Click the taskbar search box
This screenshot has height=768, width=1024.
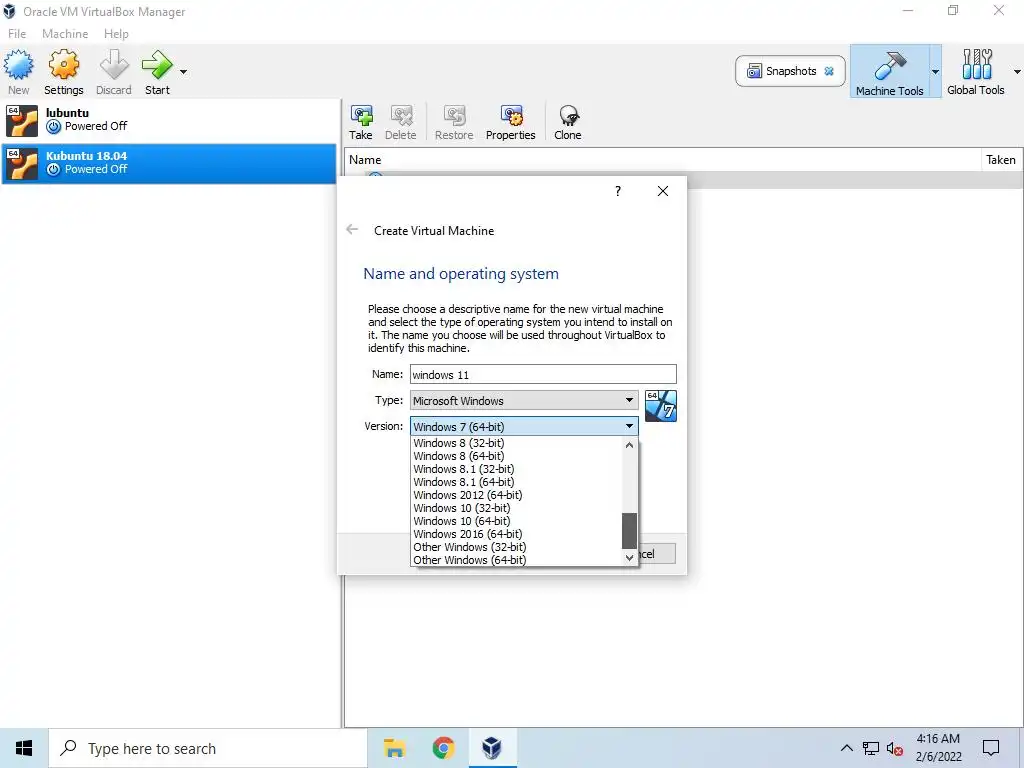(x=208, y=748)
